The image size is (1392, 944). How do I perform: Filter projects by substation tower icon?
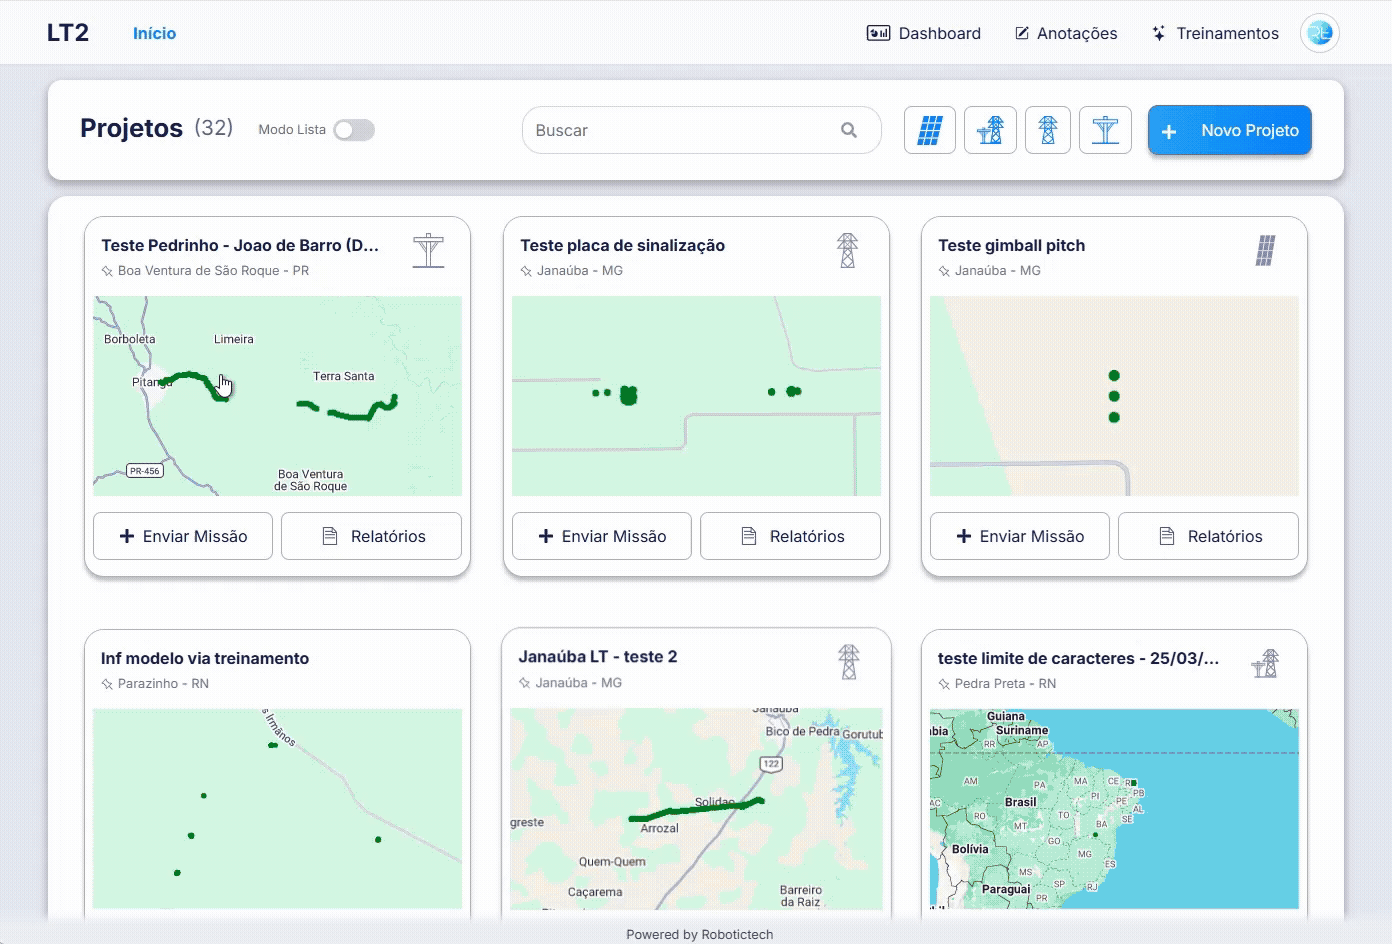click(x=990, y=130)
